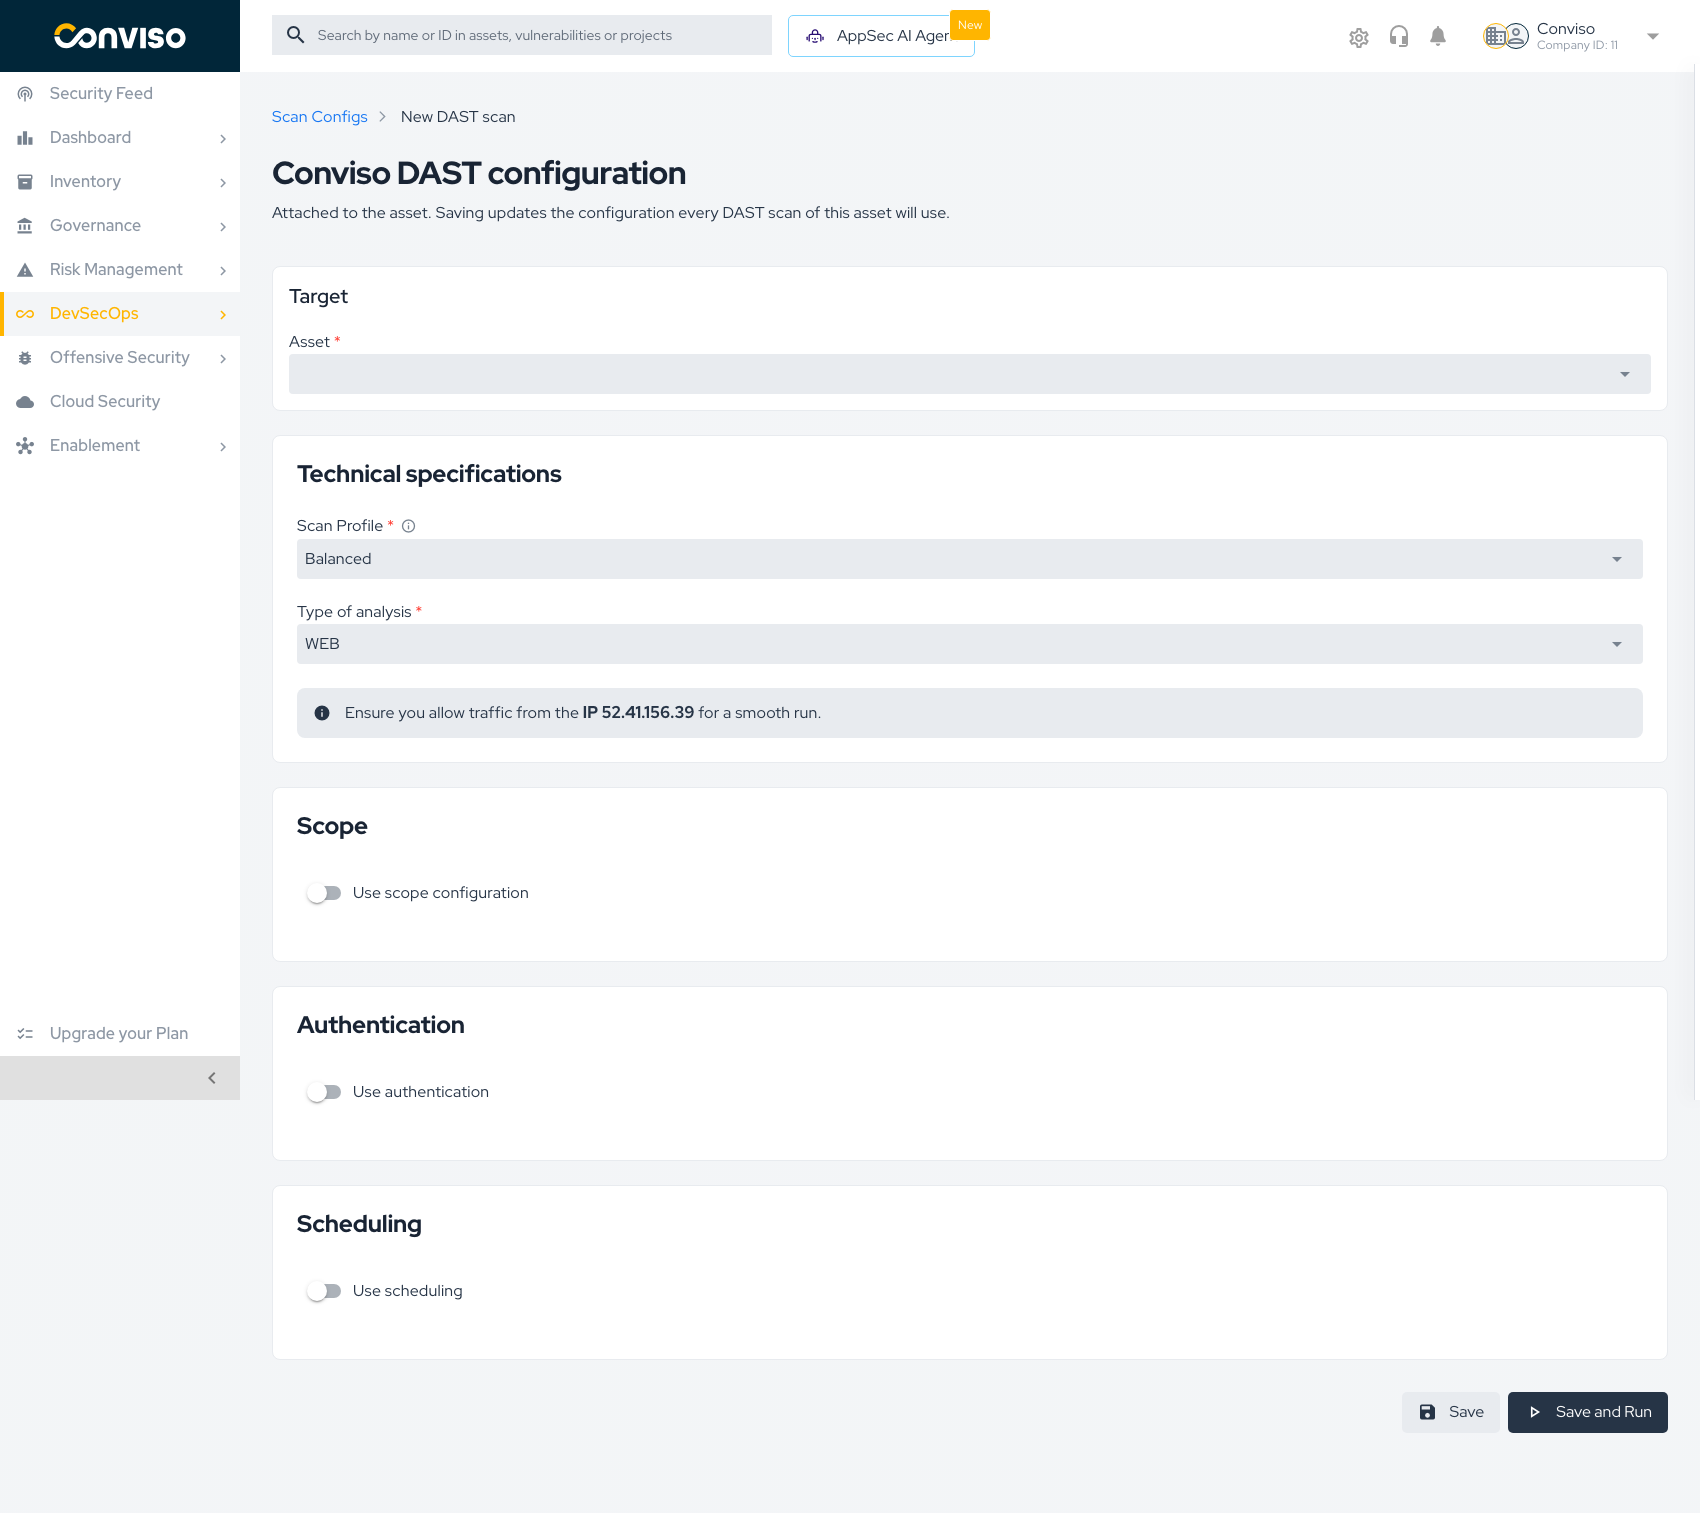Click the Upgrade your Plan checklist icon
This screenshot has width=1700, height=1513.
[x=25, y=1034]
